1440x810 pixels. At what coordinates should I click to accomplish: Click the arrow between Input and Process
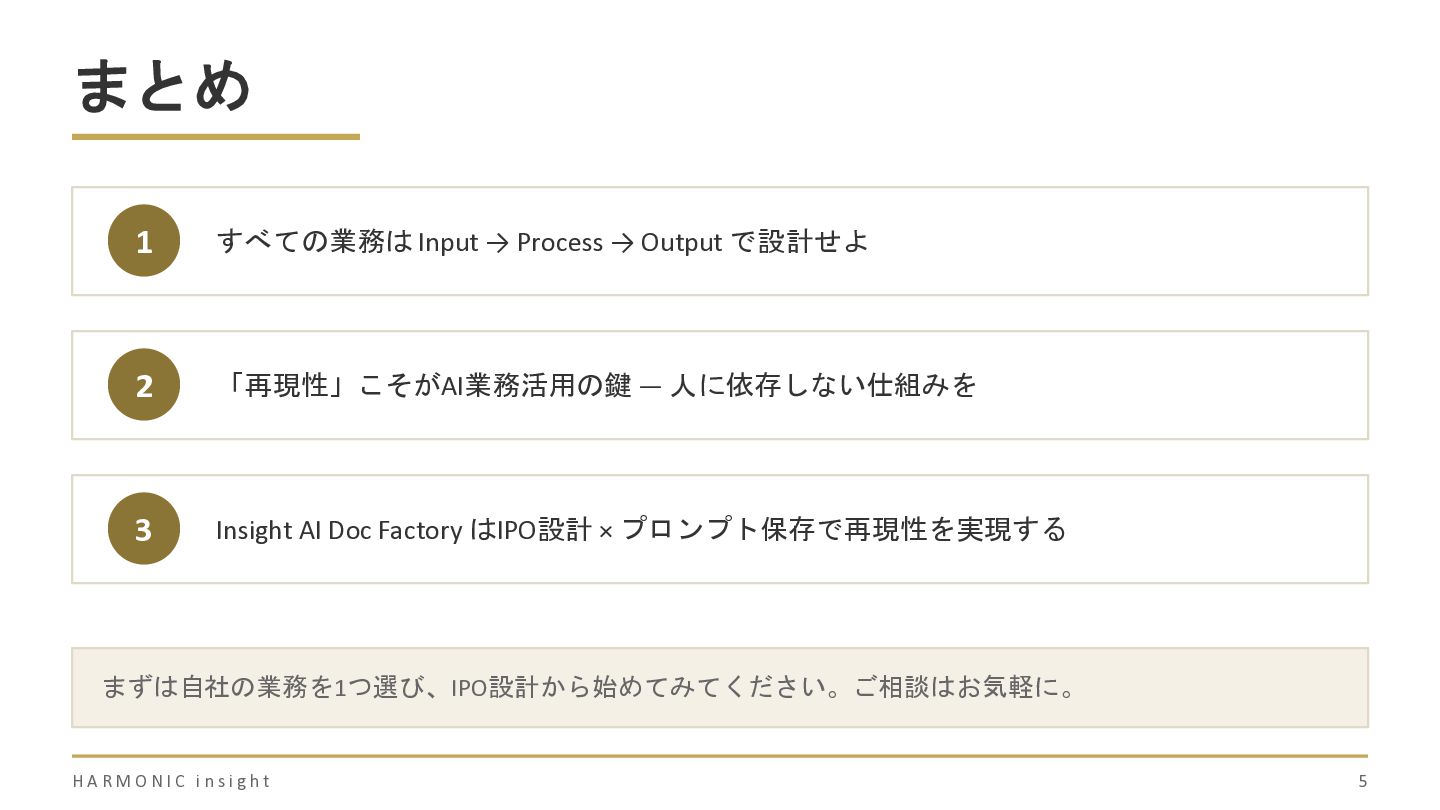point(497,243)
